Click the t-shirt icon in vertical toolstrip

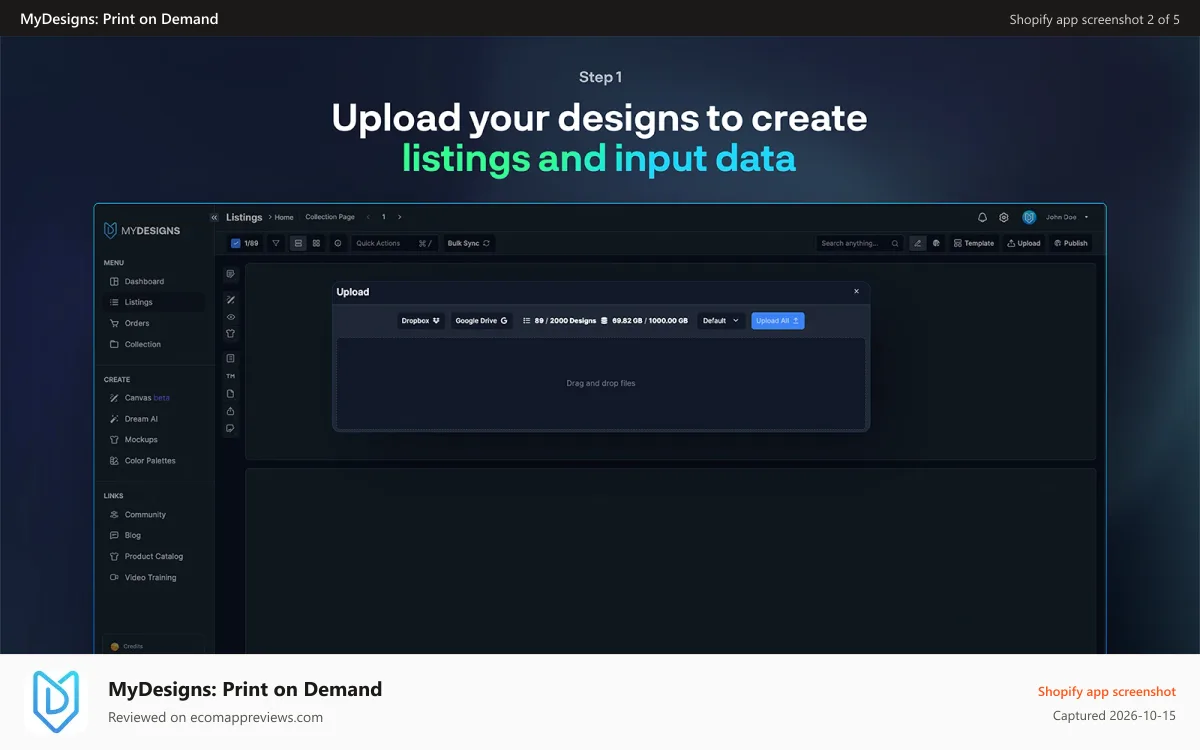pos(230,334)
